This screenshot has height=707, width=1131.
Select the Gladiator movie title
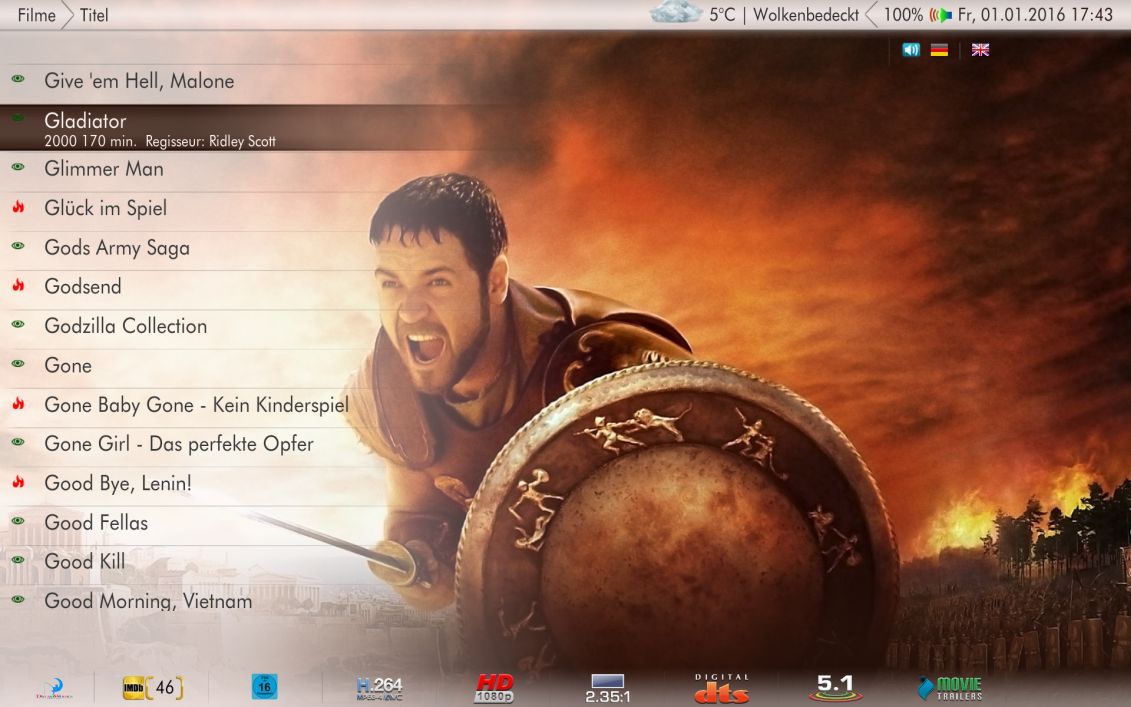click(85, 120)
